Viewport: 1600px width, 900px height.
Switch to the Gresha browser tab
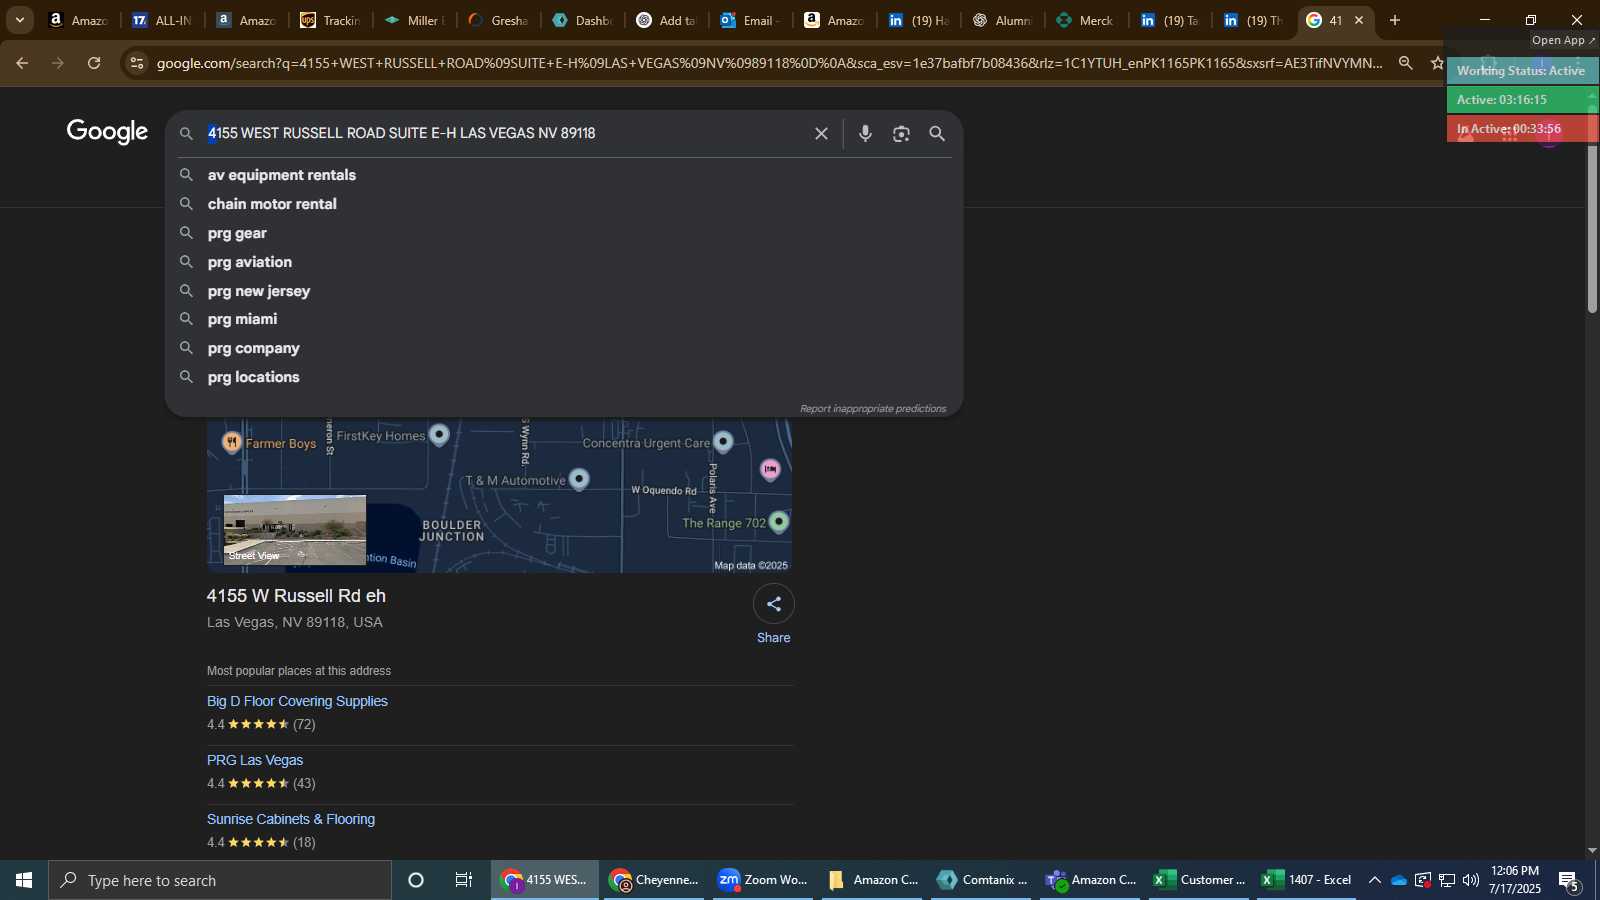tap(498, 20)
